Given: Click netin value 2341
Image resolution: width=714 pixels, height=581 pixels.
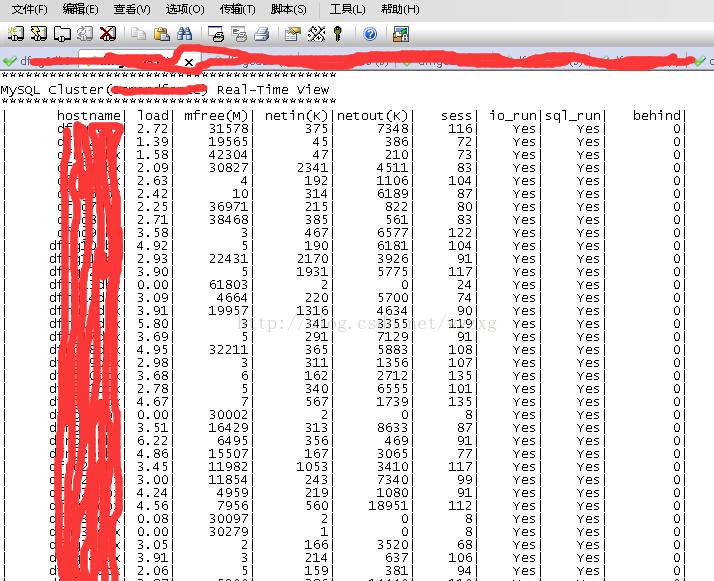Looking at the screenshot, I should (x=313, y=168).
